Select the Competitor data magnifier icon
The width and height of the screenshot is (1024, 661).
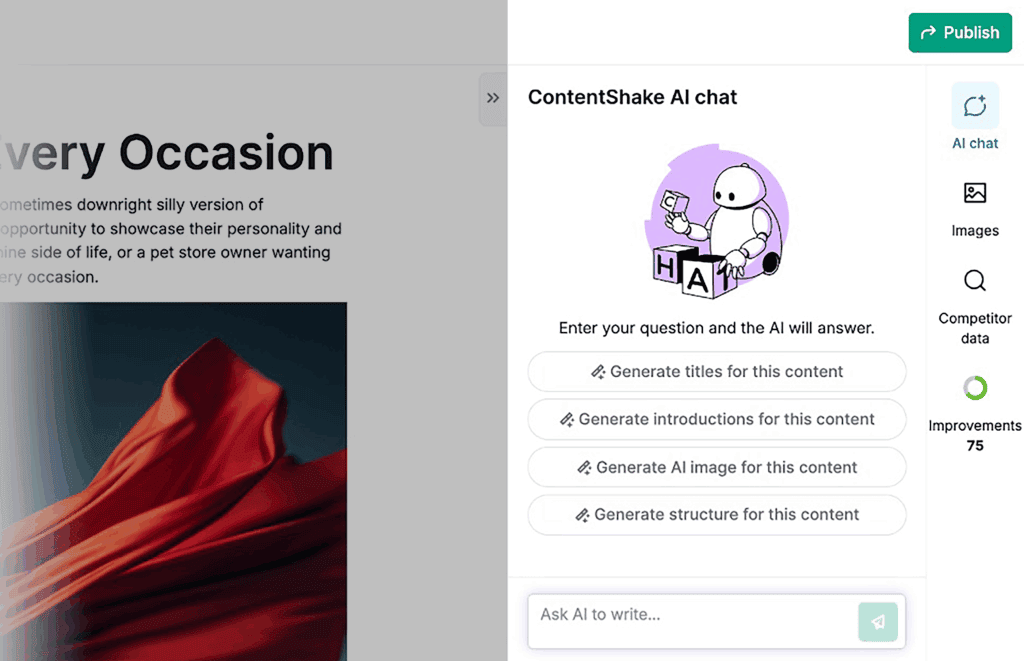click(x=975, y=281)
